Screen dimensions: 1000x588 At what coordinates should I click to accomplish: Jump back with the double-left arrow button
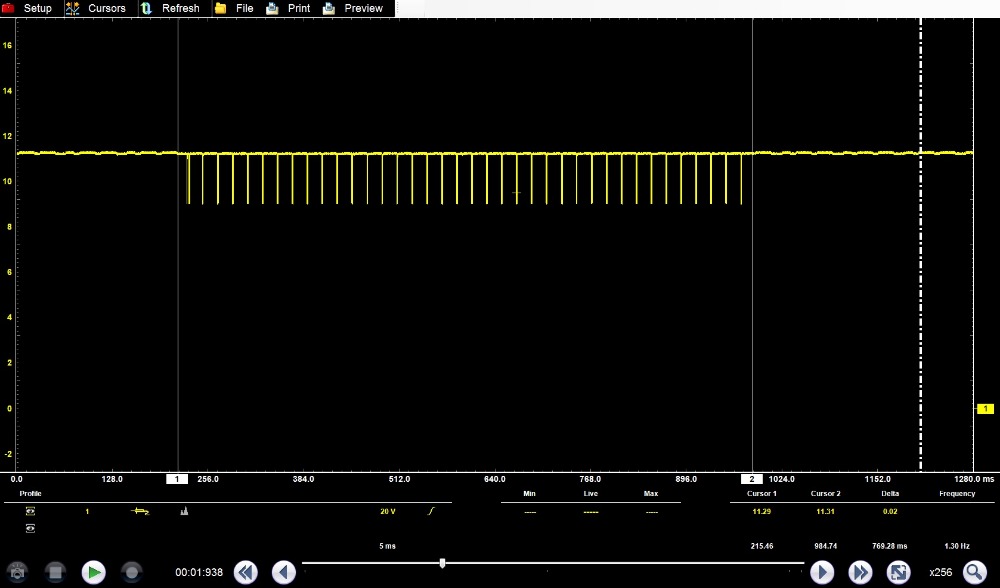[x=246, y=572]
